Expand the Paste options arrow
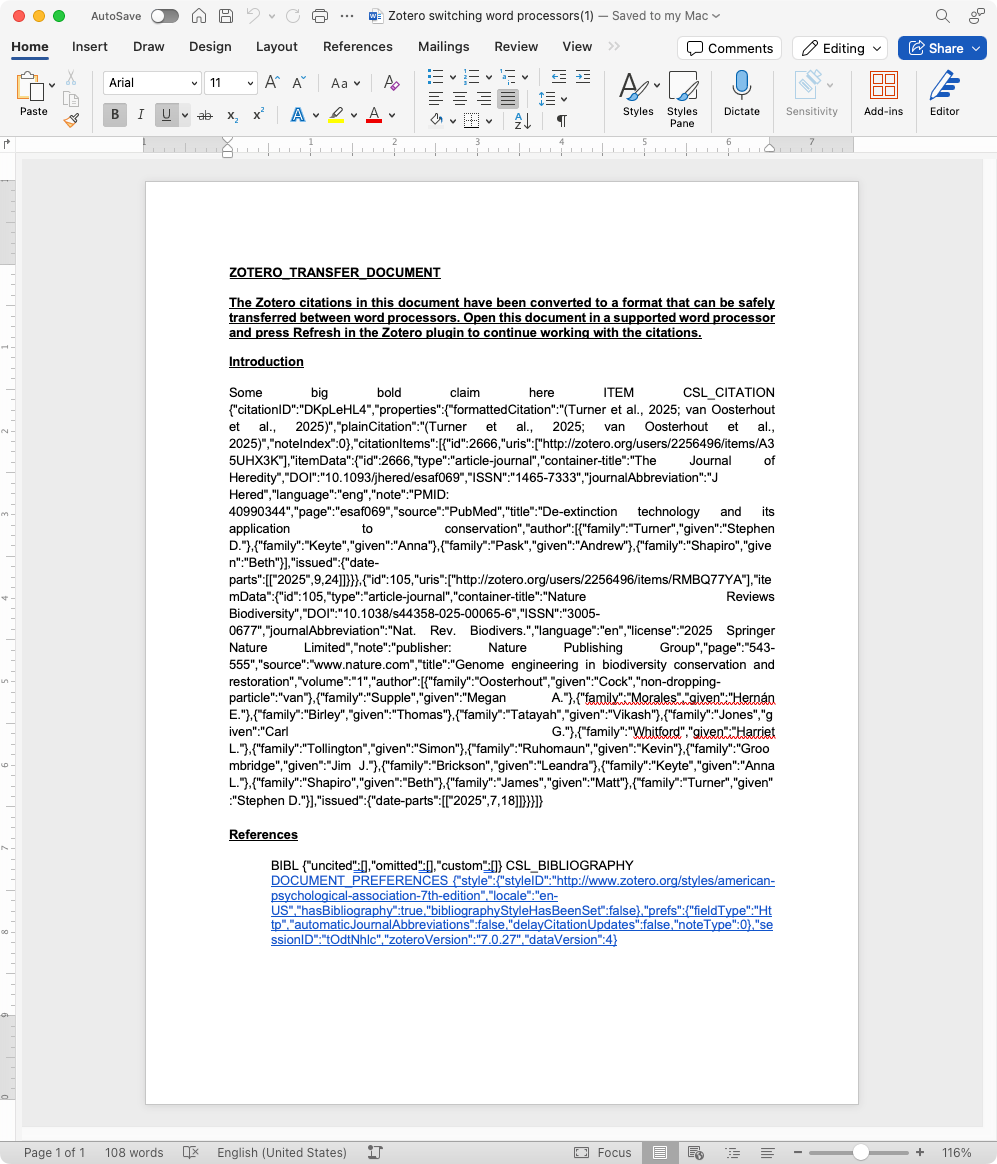This screenshot has height=1164, width=997. (x=52, y=85)
